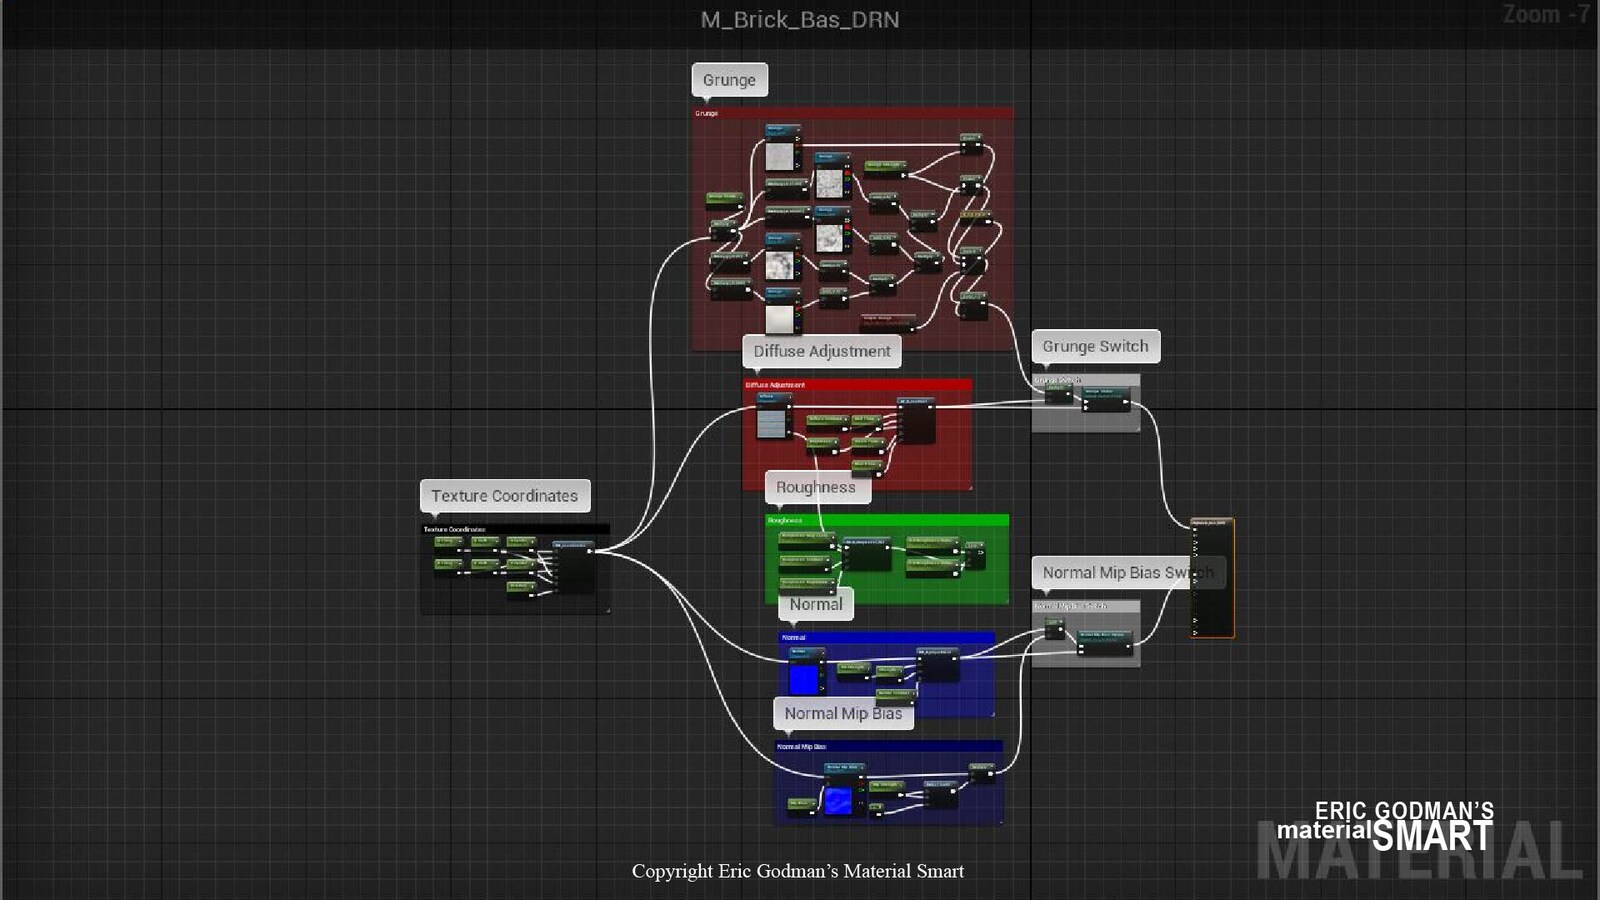This screenshot has height=900, width=1600.
Task: Select the solid blue Normal texture thumbnail
Action: click(x=803, y=680)
